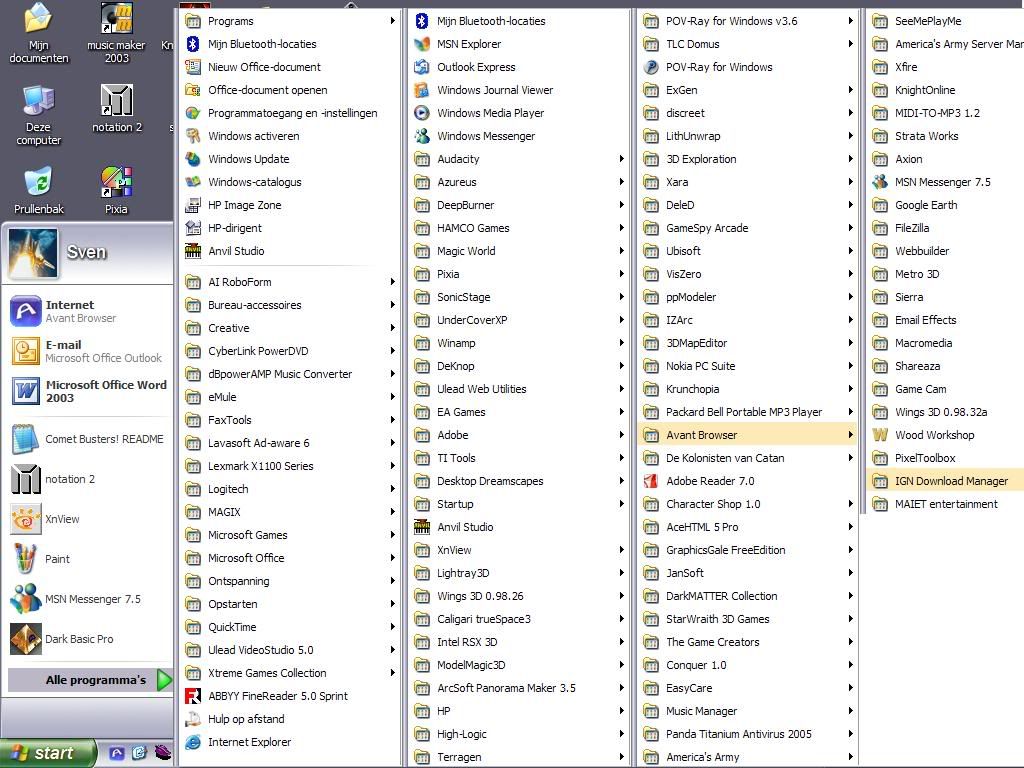Launch XnView from recent programs list
1024x768 pixels.
88,519
